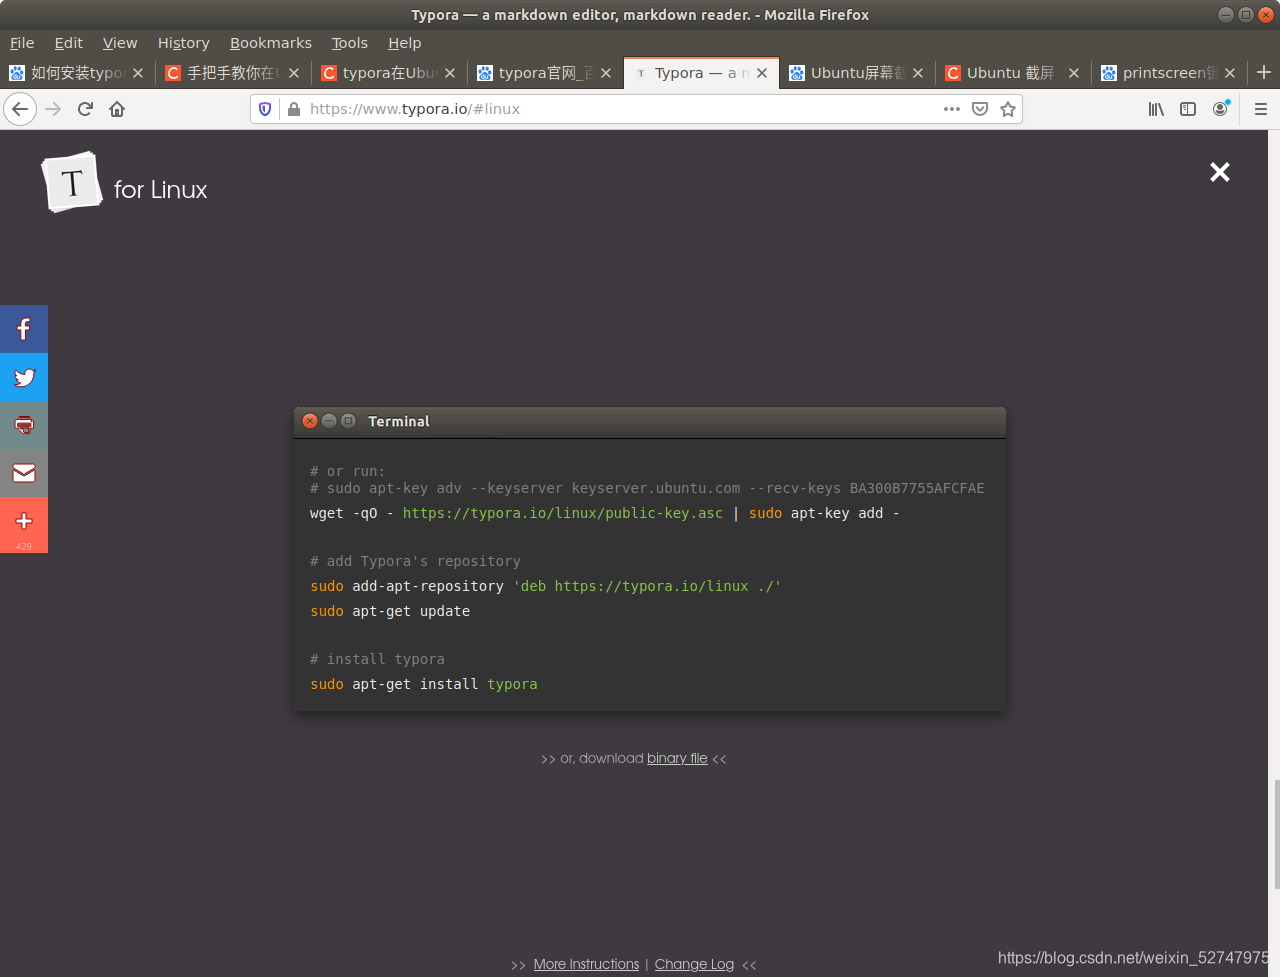Viewport: 1280px width, 977px height.
Task: Open the Firefox hamburger menu
Action: [1261, 109]
